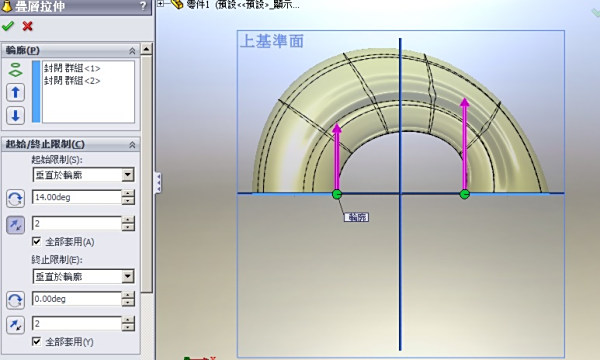This screenshot has width=600, height=360.
Task: Click the 14.00deg start angle field
Action: click(x=77, y=197)
